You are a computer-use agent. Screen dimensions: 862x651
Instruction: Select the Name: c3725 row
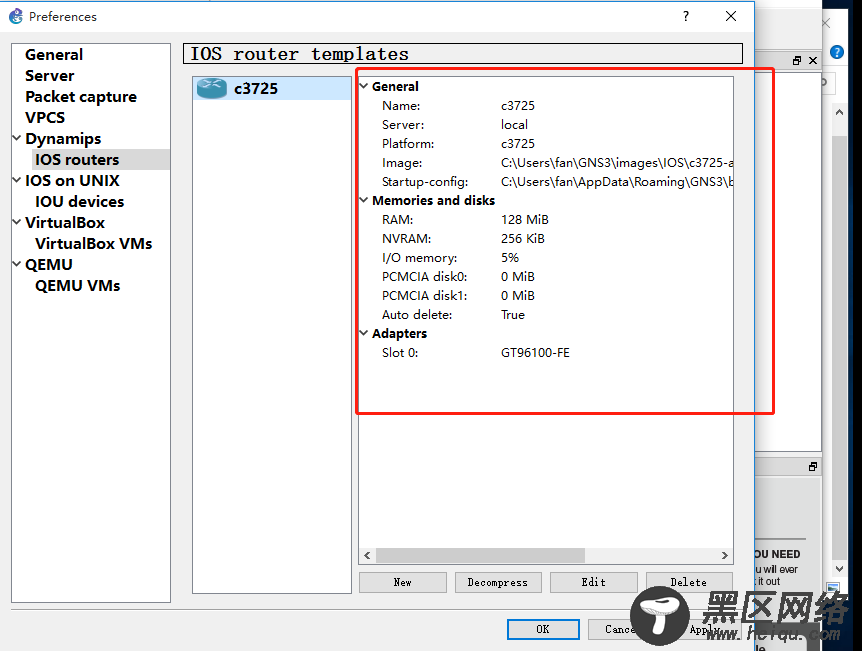(546, 106)
